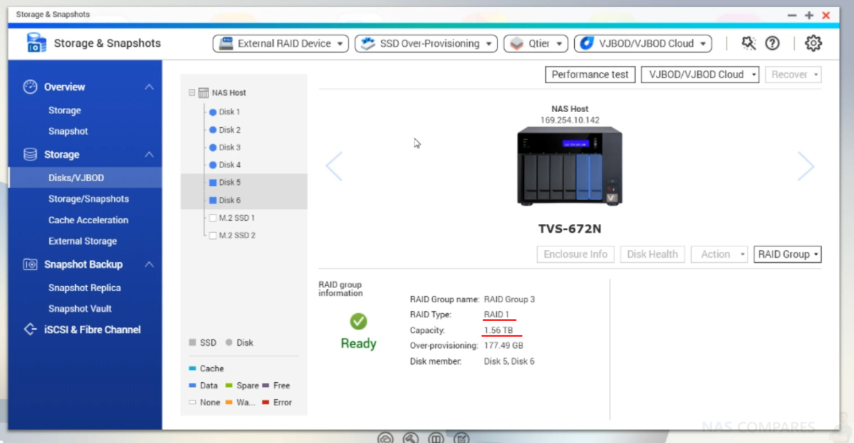
Task: Select Disk 4 in the tree
Action: [229, 165]
